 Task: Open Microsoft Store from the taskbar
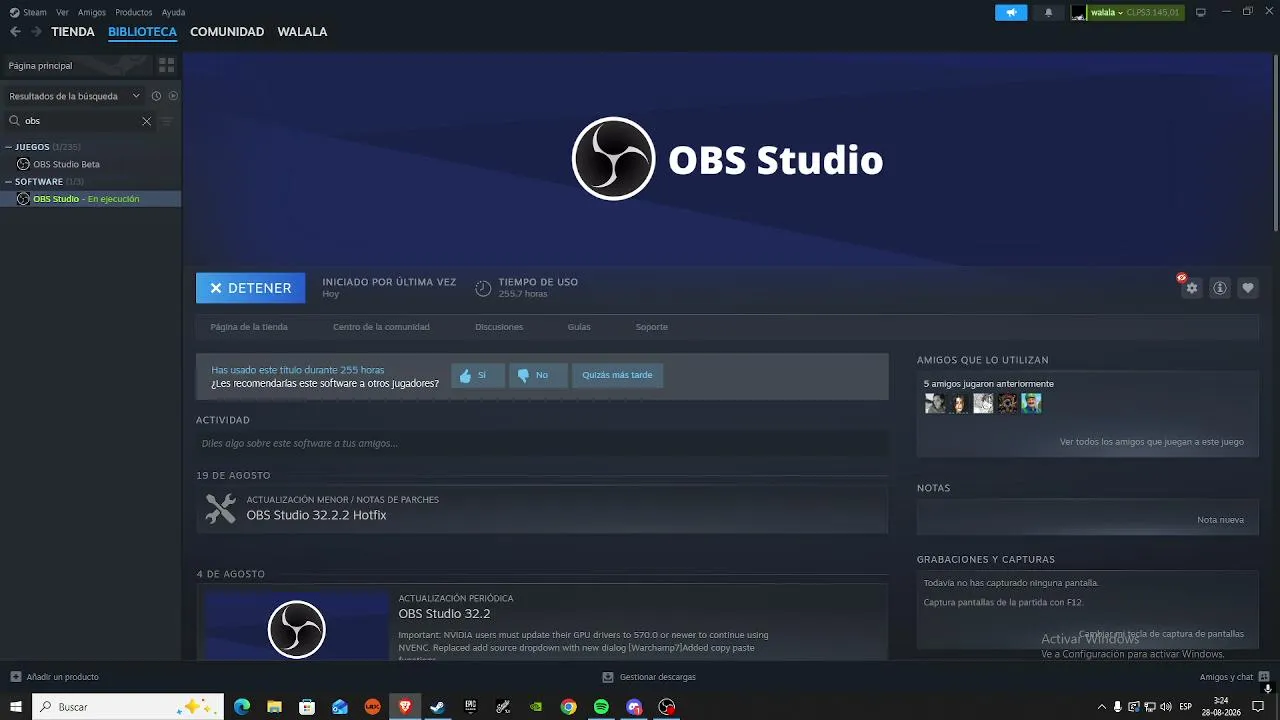307,707
